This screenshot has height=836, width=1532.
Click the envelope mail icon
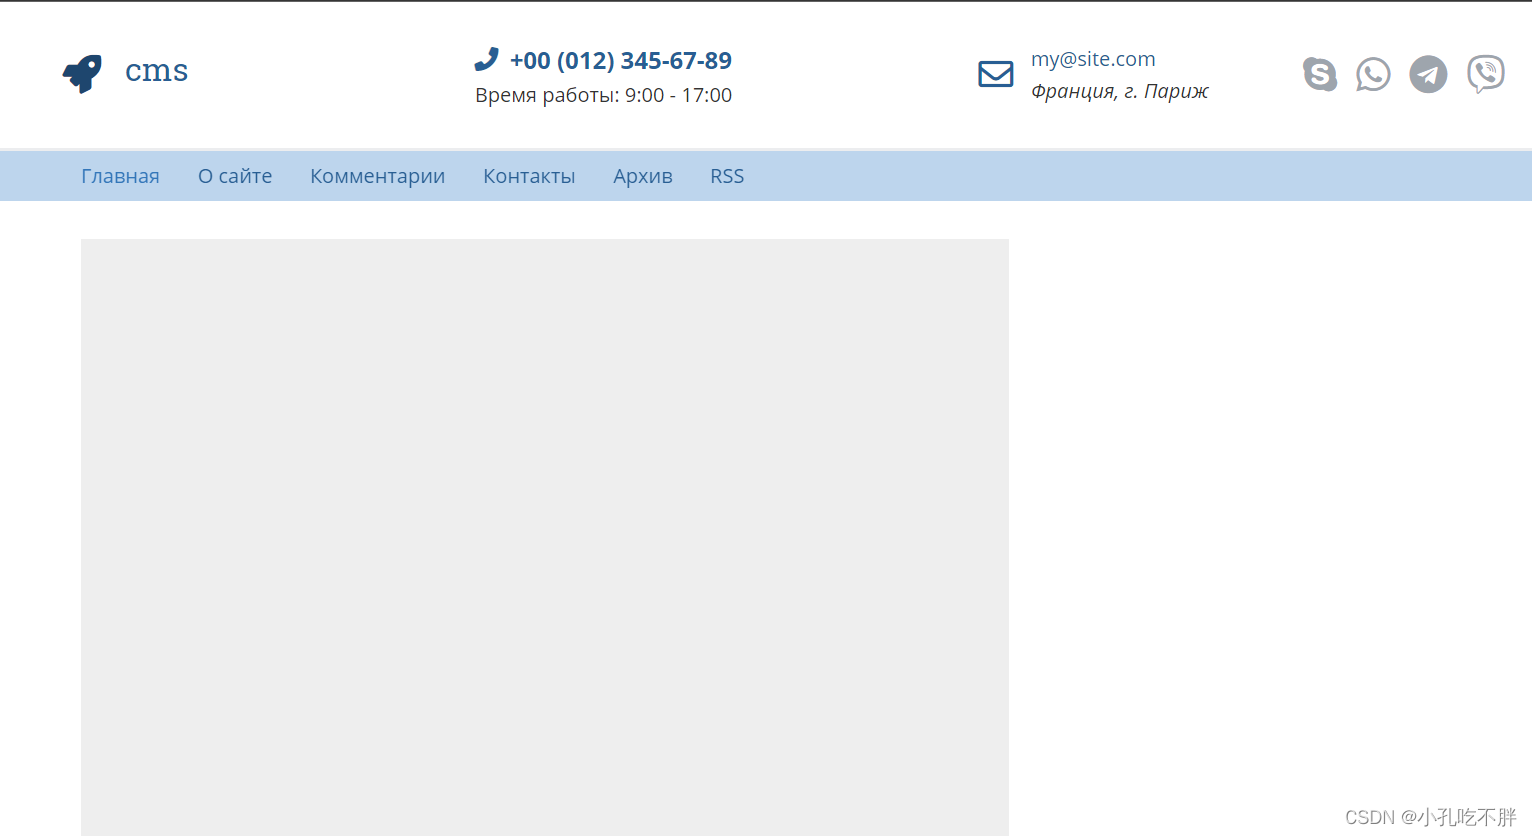click(995, 74)
